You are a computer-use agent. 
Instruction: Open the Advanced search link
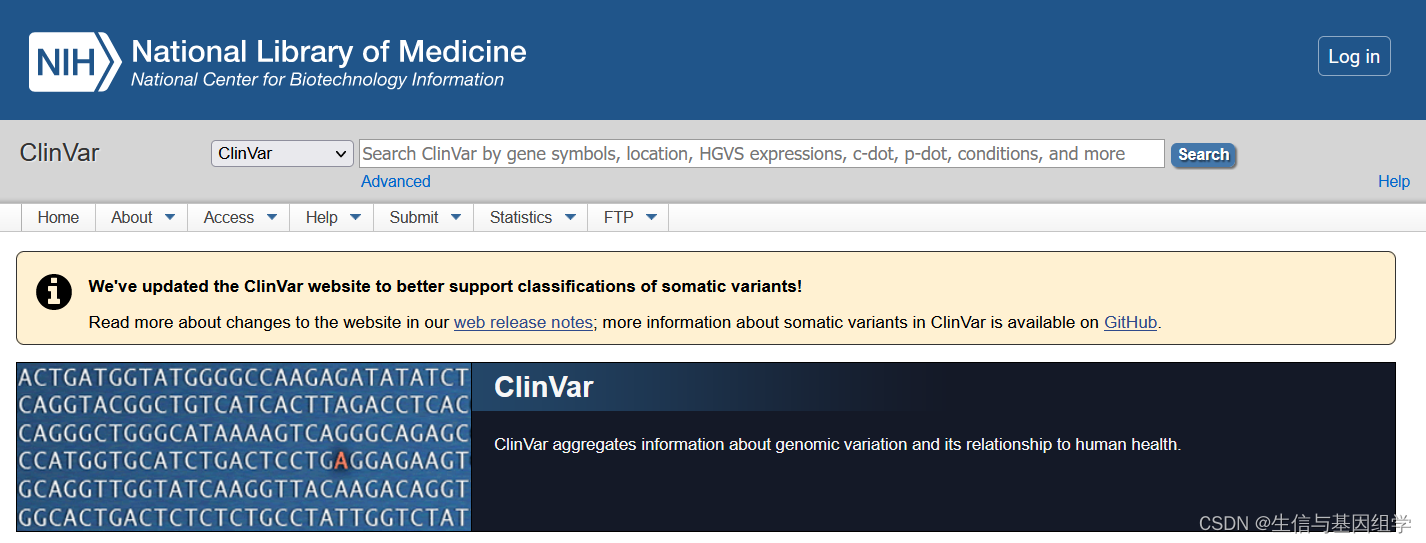396,181
